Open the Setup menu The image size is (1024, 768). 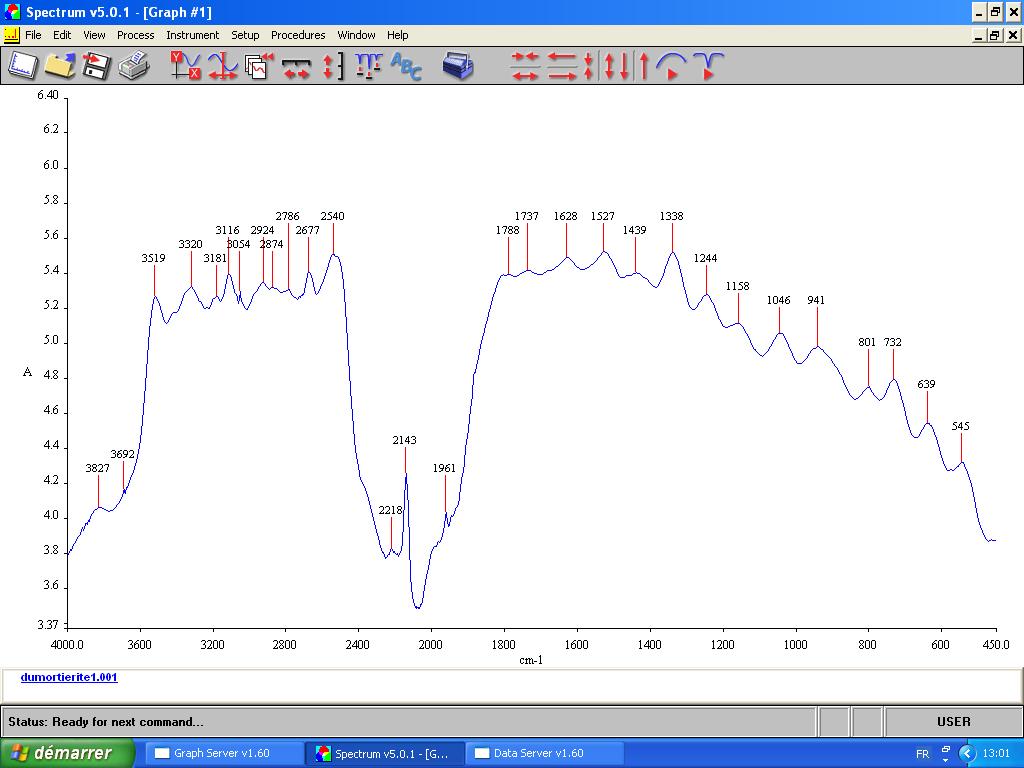[x=245, y=35]
